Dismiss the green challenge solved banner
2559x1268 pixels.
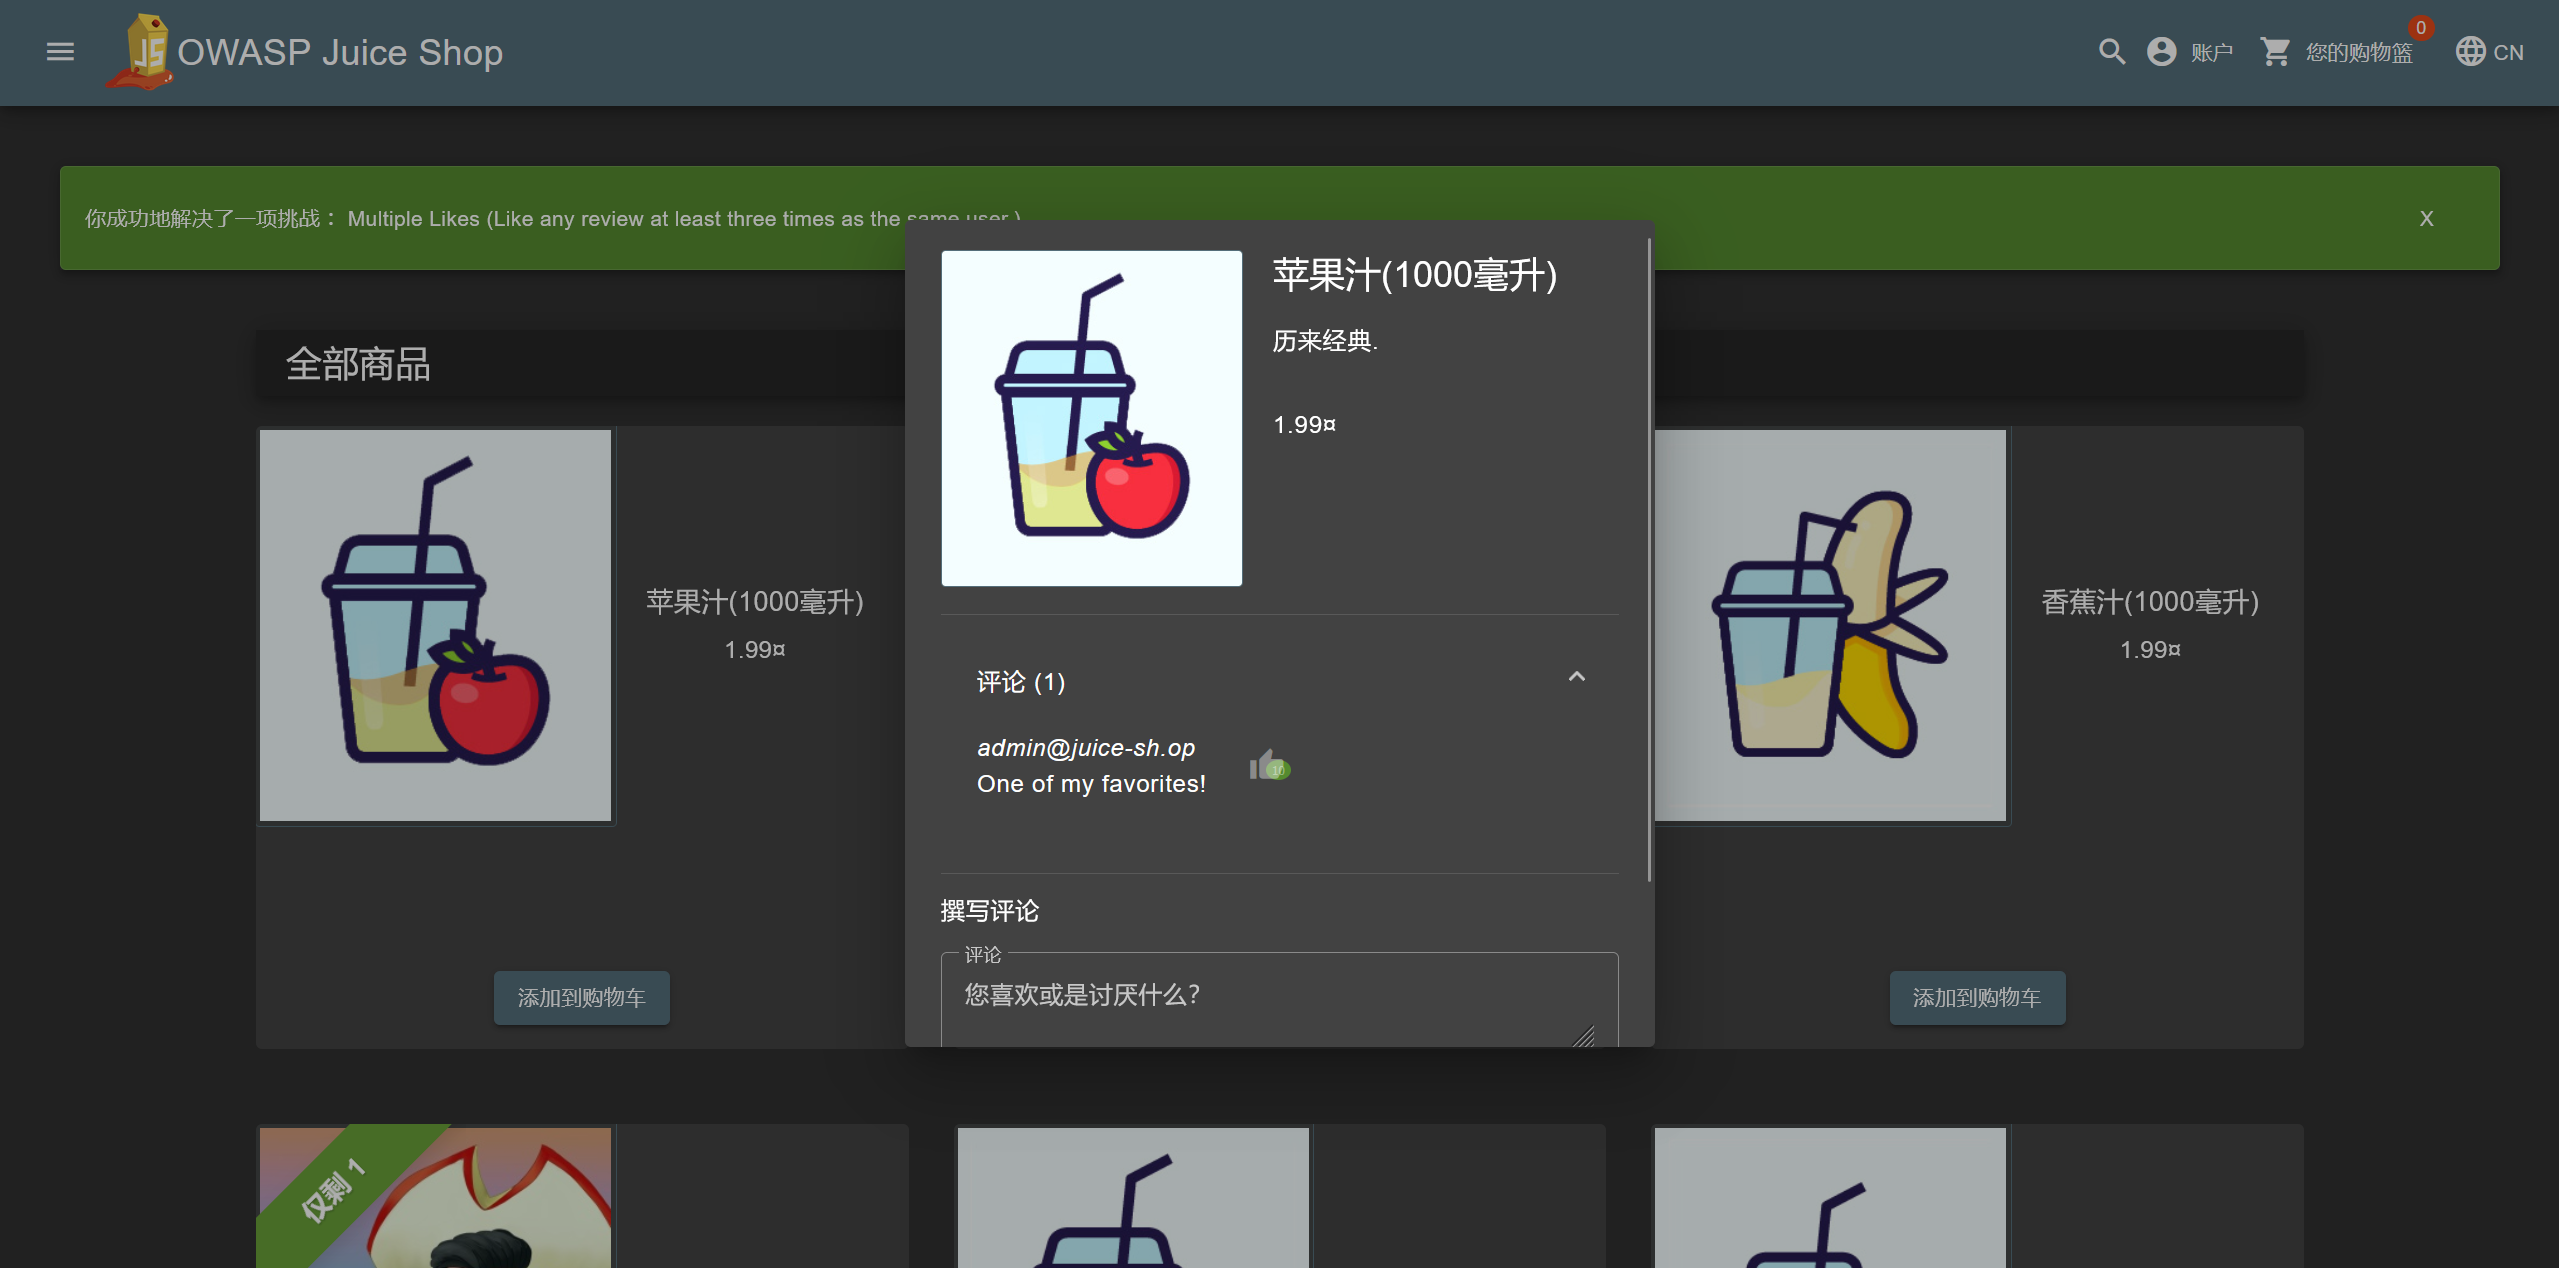[x=2426, y=219]
